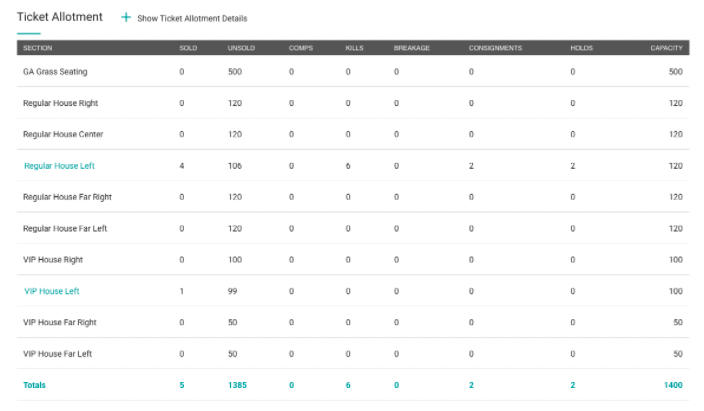Expand Show Ticket Allotment Details
Viewport: 704px width, 411px height.
(192, 18)
